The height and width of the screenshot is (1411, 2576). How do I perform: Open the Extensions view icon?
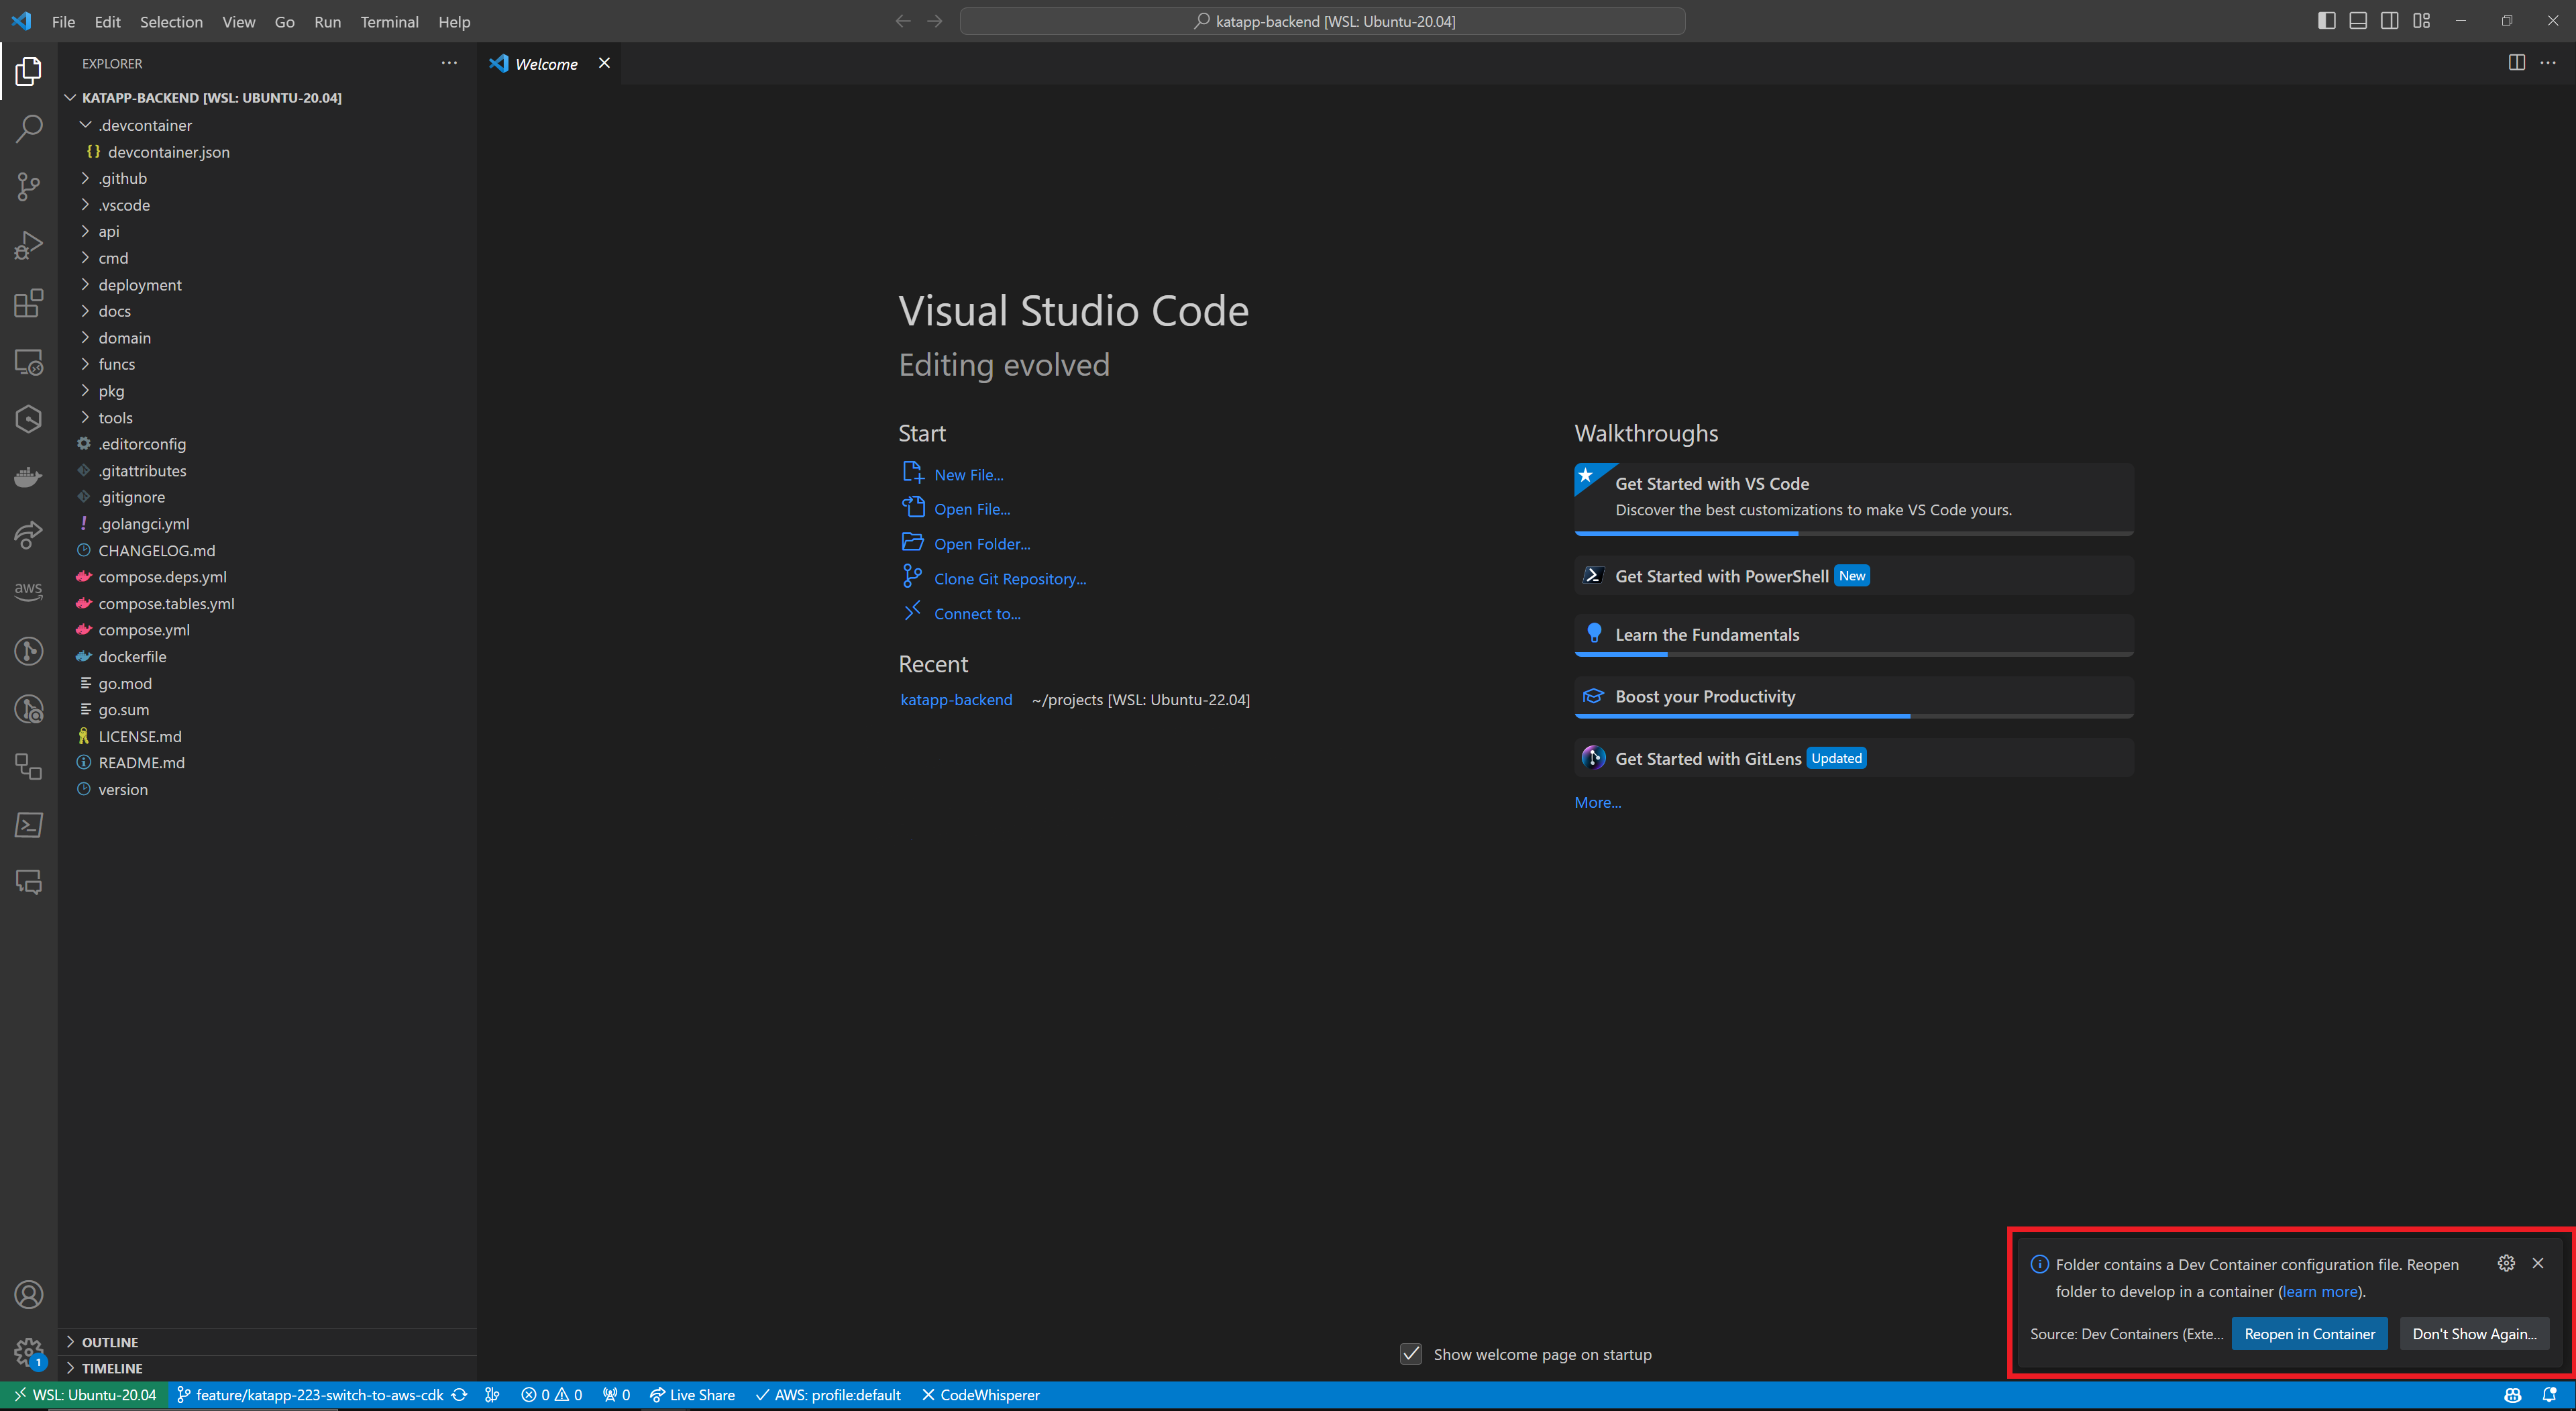point(29,303)
